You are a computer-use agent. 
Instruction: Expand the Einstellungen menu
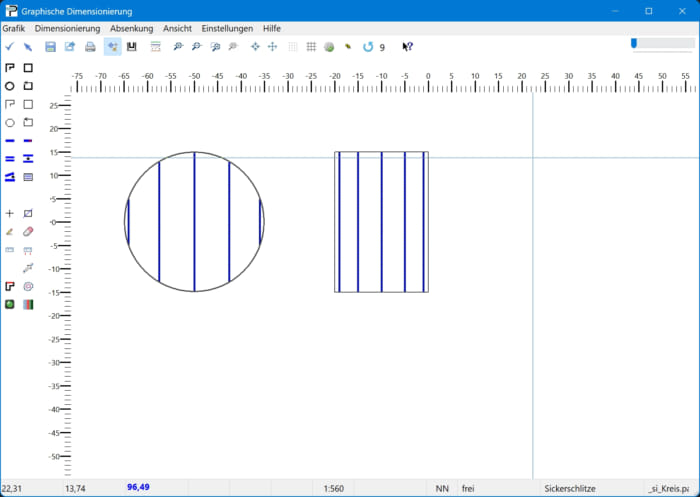227,29
